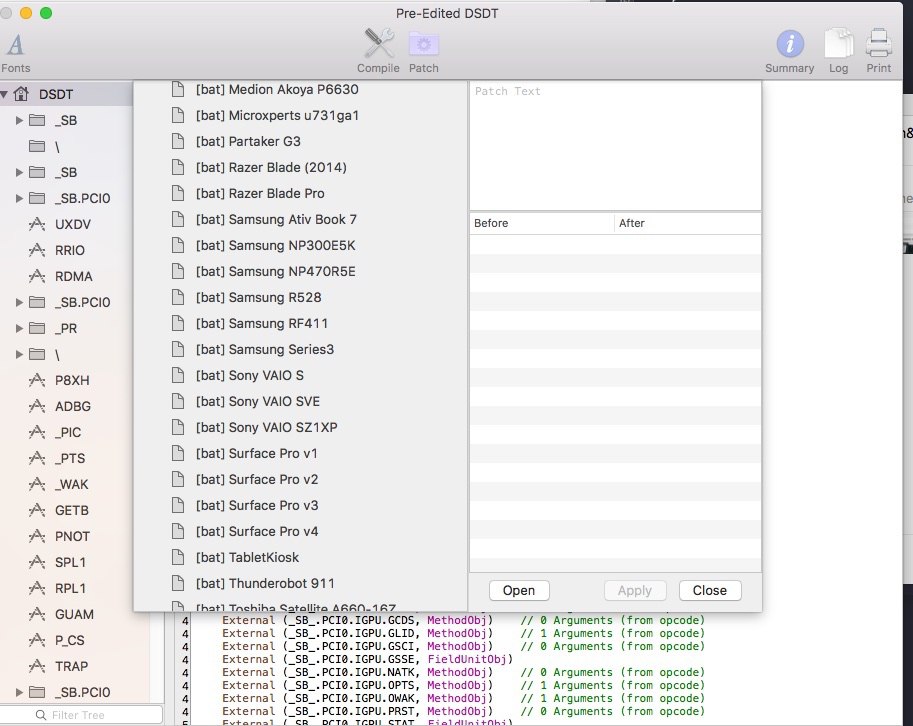Expand the first _SB folder
The width and height of the screenshot is (913, 726).
19,120
